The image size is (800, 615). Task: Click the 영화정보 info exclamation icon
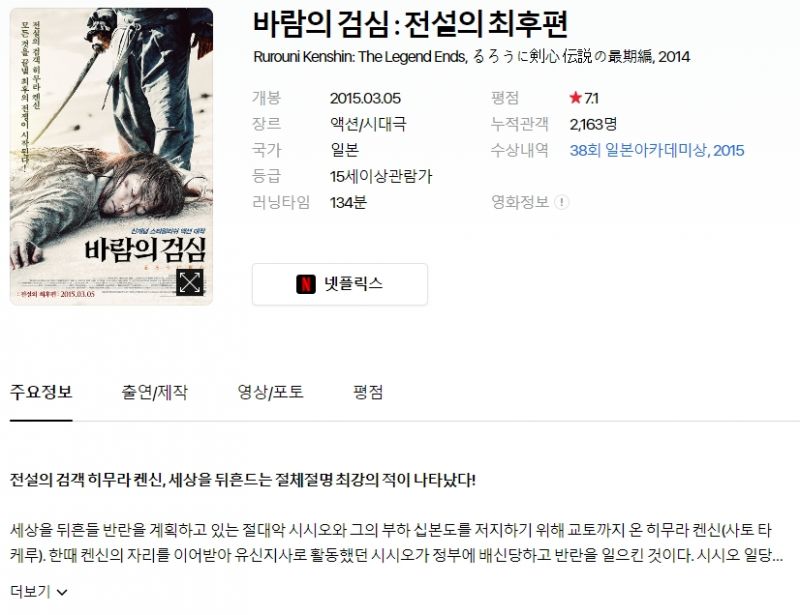coord(562,202)
